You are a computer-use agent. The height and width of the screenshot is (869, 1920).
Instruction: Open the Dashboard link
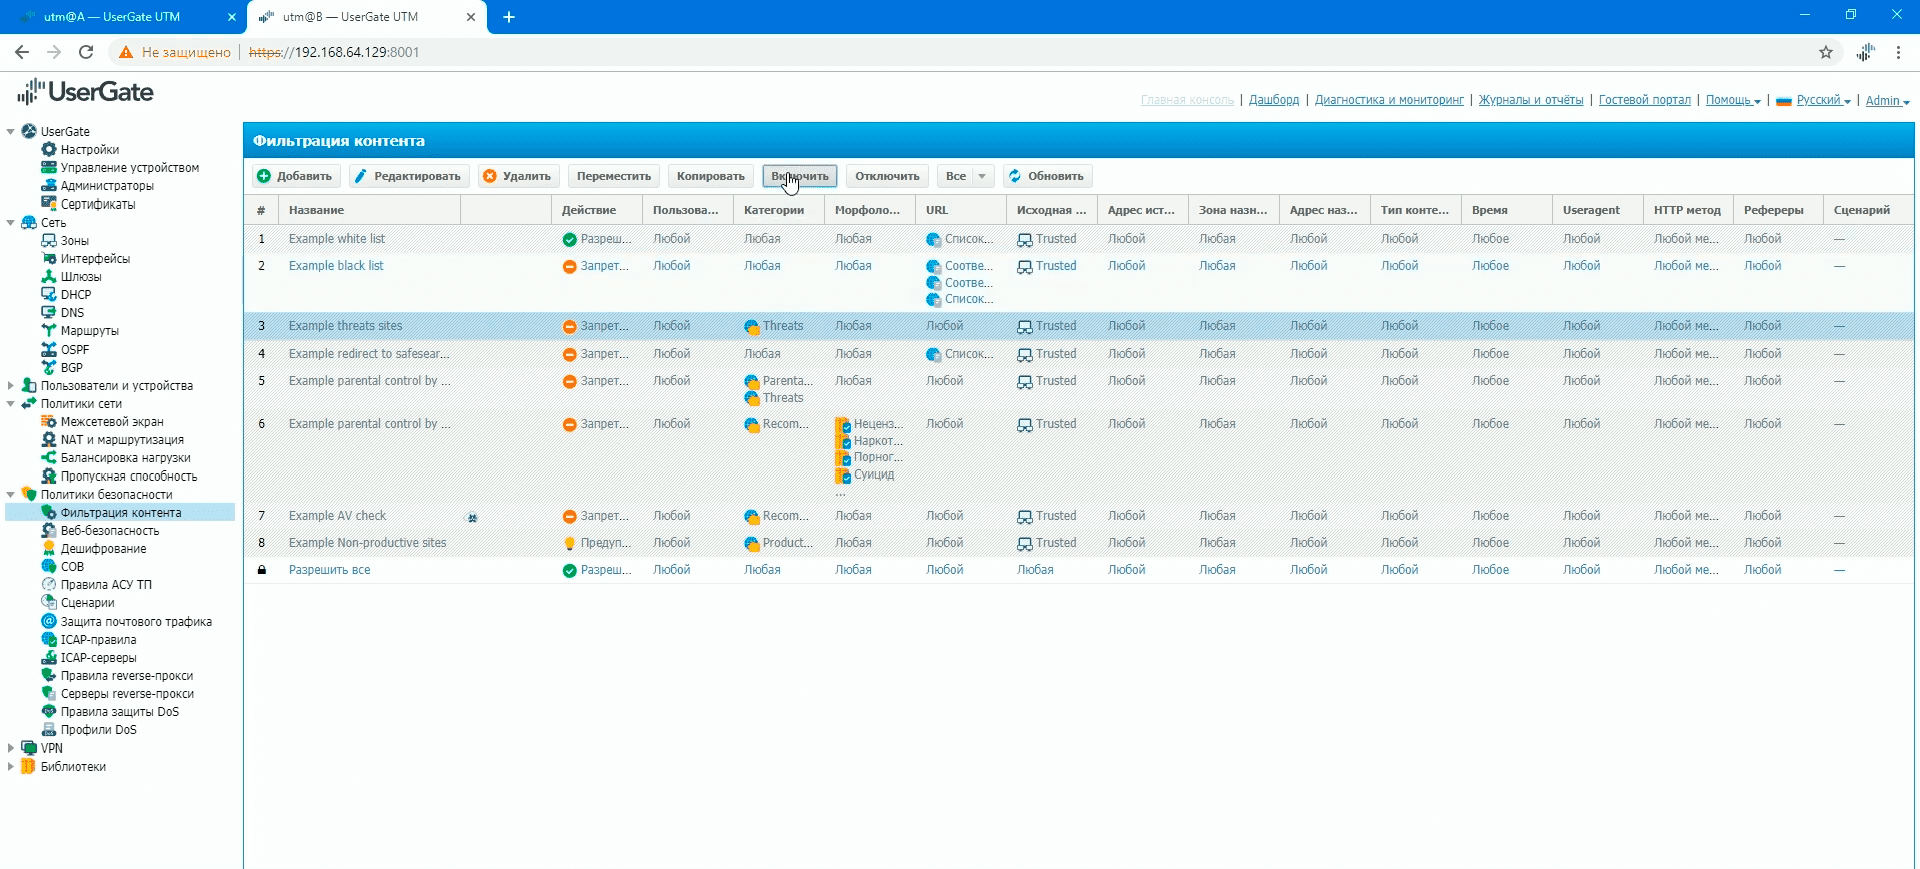[1273, 100]
